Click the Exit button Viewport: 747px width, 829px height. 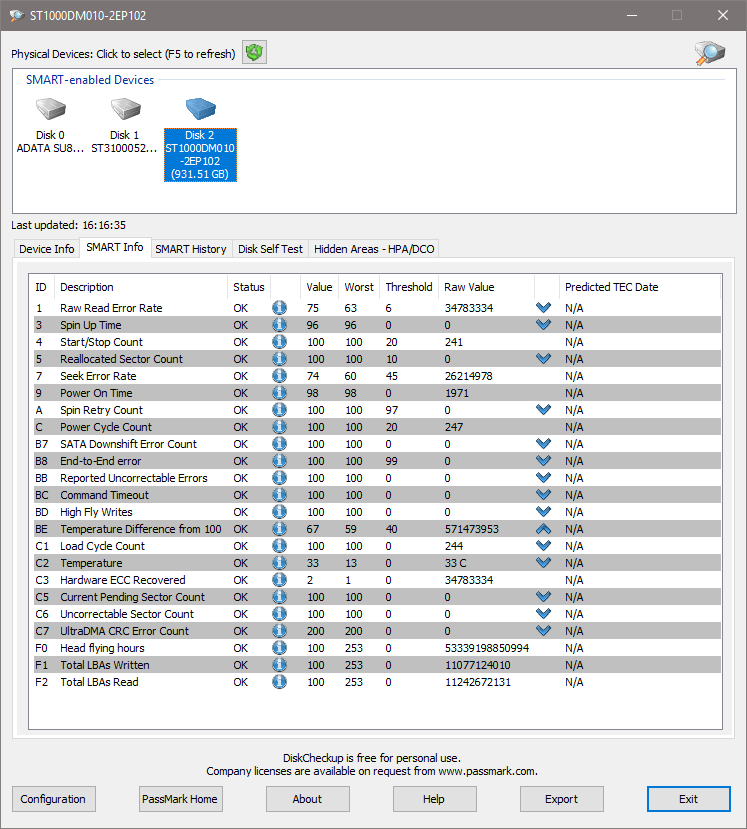(x=689, y=799)
